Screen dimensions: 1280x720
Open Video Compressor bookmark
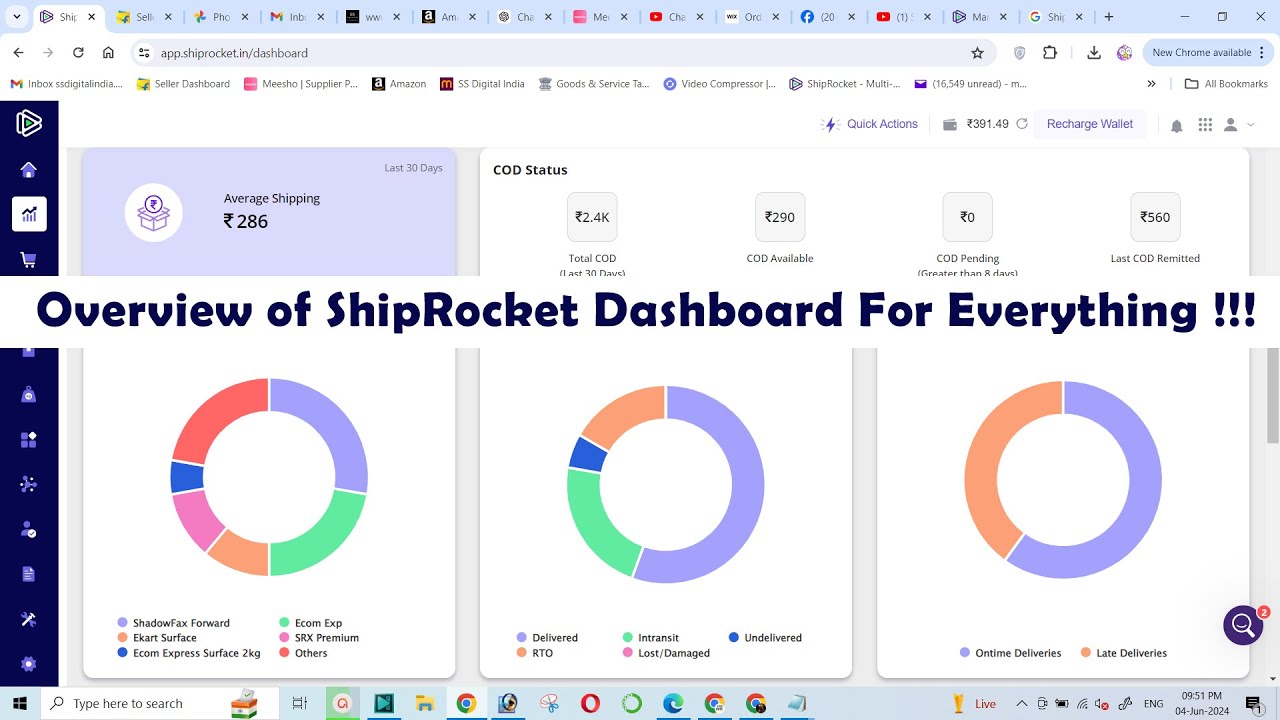719,84
